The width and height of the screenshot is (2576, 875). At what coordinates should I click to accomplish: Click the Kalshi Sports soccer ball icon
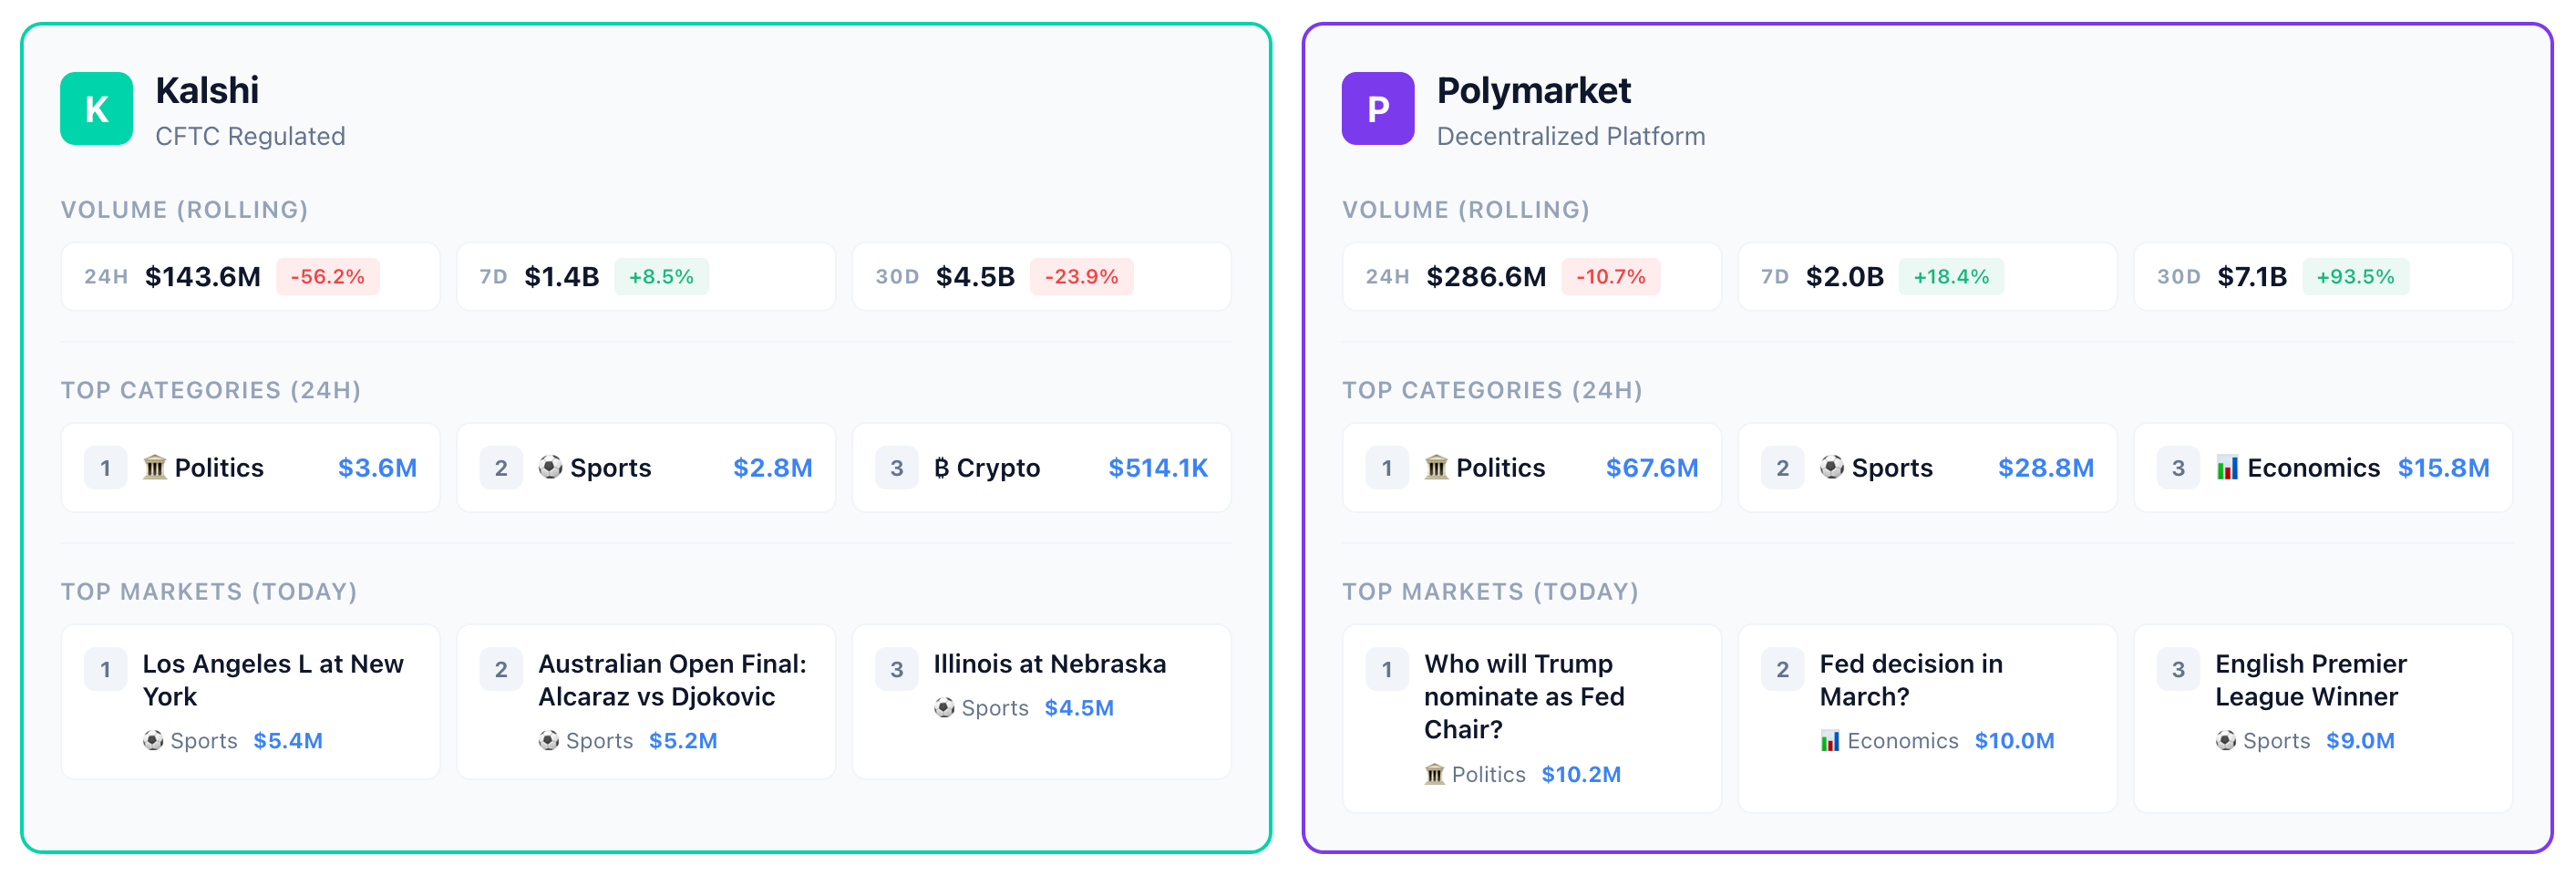550,467
